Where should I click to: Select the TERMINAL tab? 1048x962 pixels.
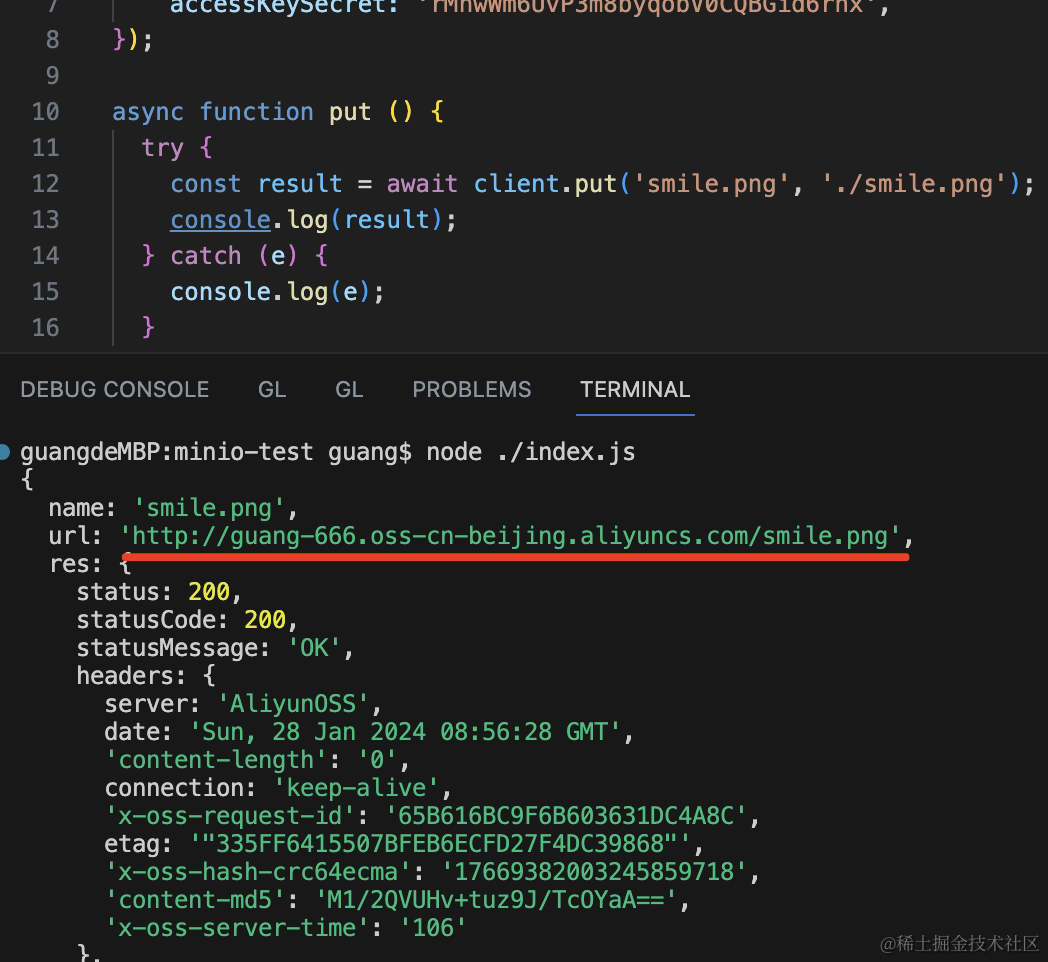[635, 389]
